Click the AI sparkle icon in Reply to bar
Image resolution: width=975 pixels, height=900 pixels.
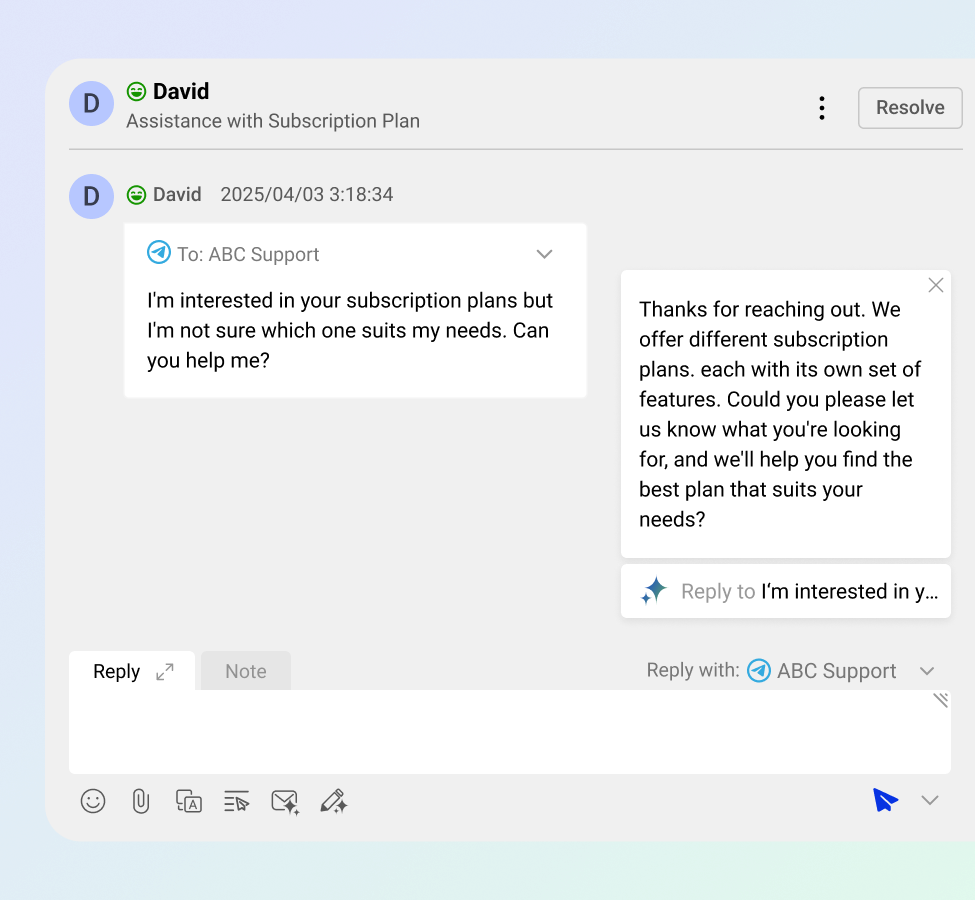pos(654,591)
